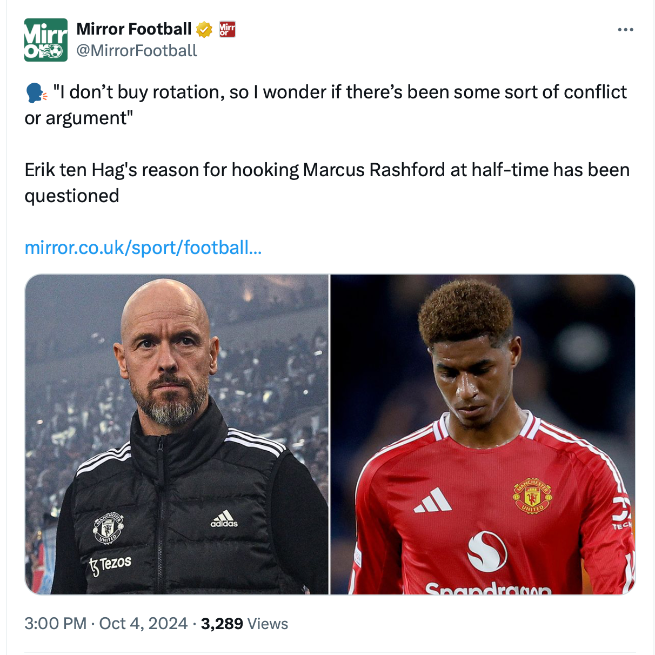Open the mirror.co.uk/sport/football article link
Image resolution: width=655 pixels, height=655 pixels.
pos(143,246)
